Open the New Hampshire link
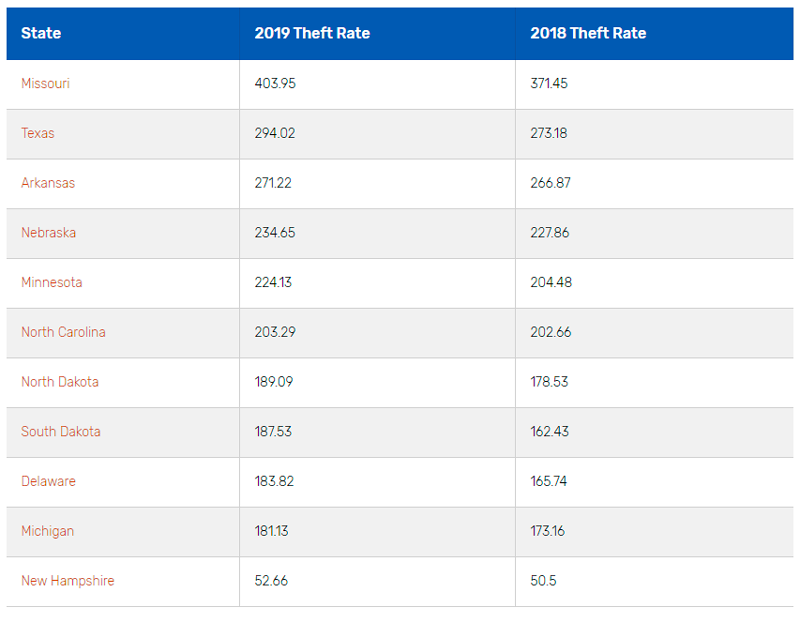The image size is (800, 623). pyautogui.click(x=68, y=581)
